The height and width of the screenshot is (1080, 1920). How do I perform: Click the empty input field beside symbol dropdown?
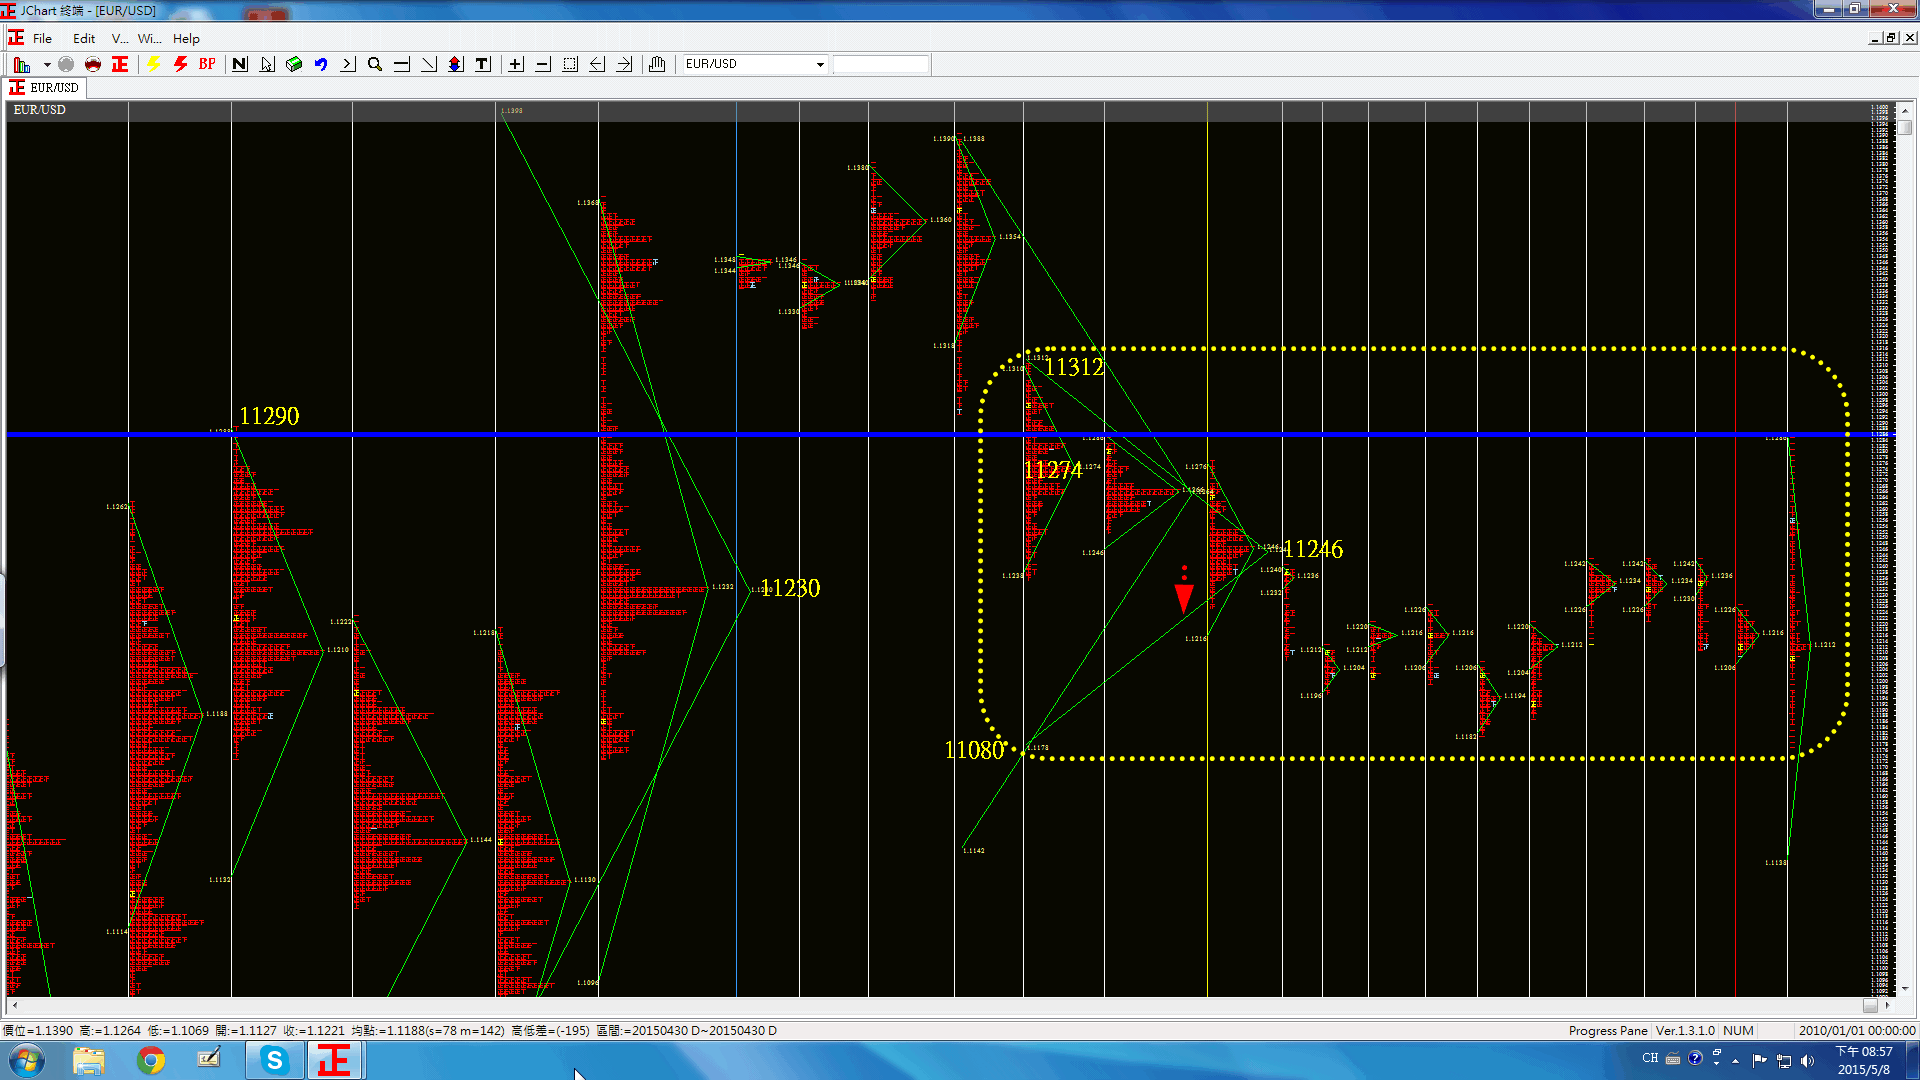pos(881,64)
